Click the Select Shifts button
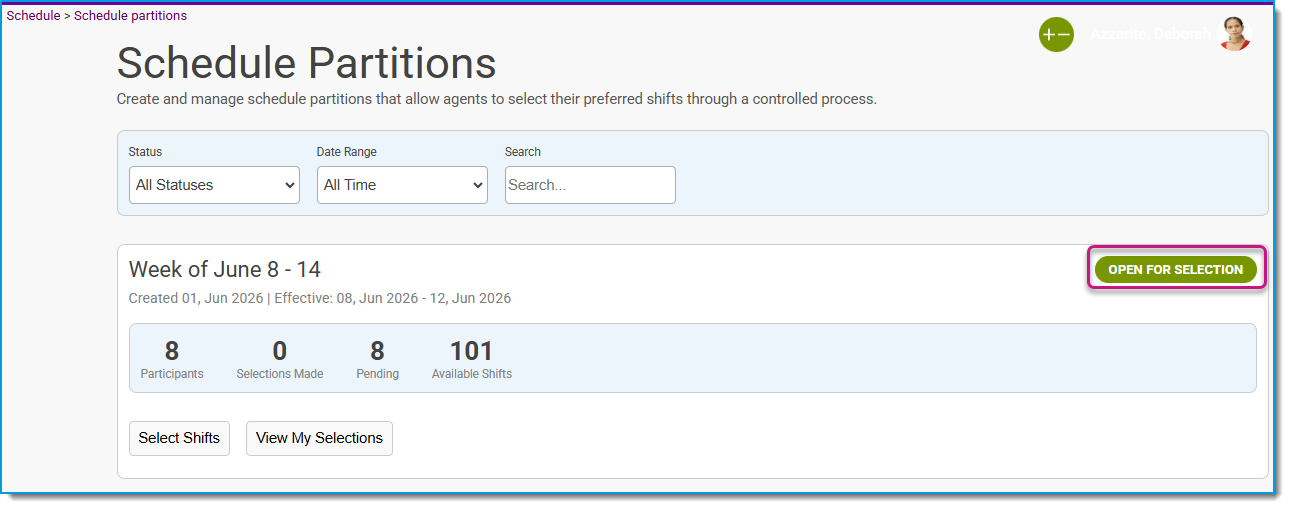 tap(179, 438)
